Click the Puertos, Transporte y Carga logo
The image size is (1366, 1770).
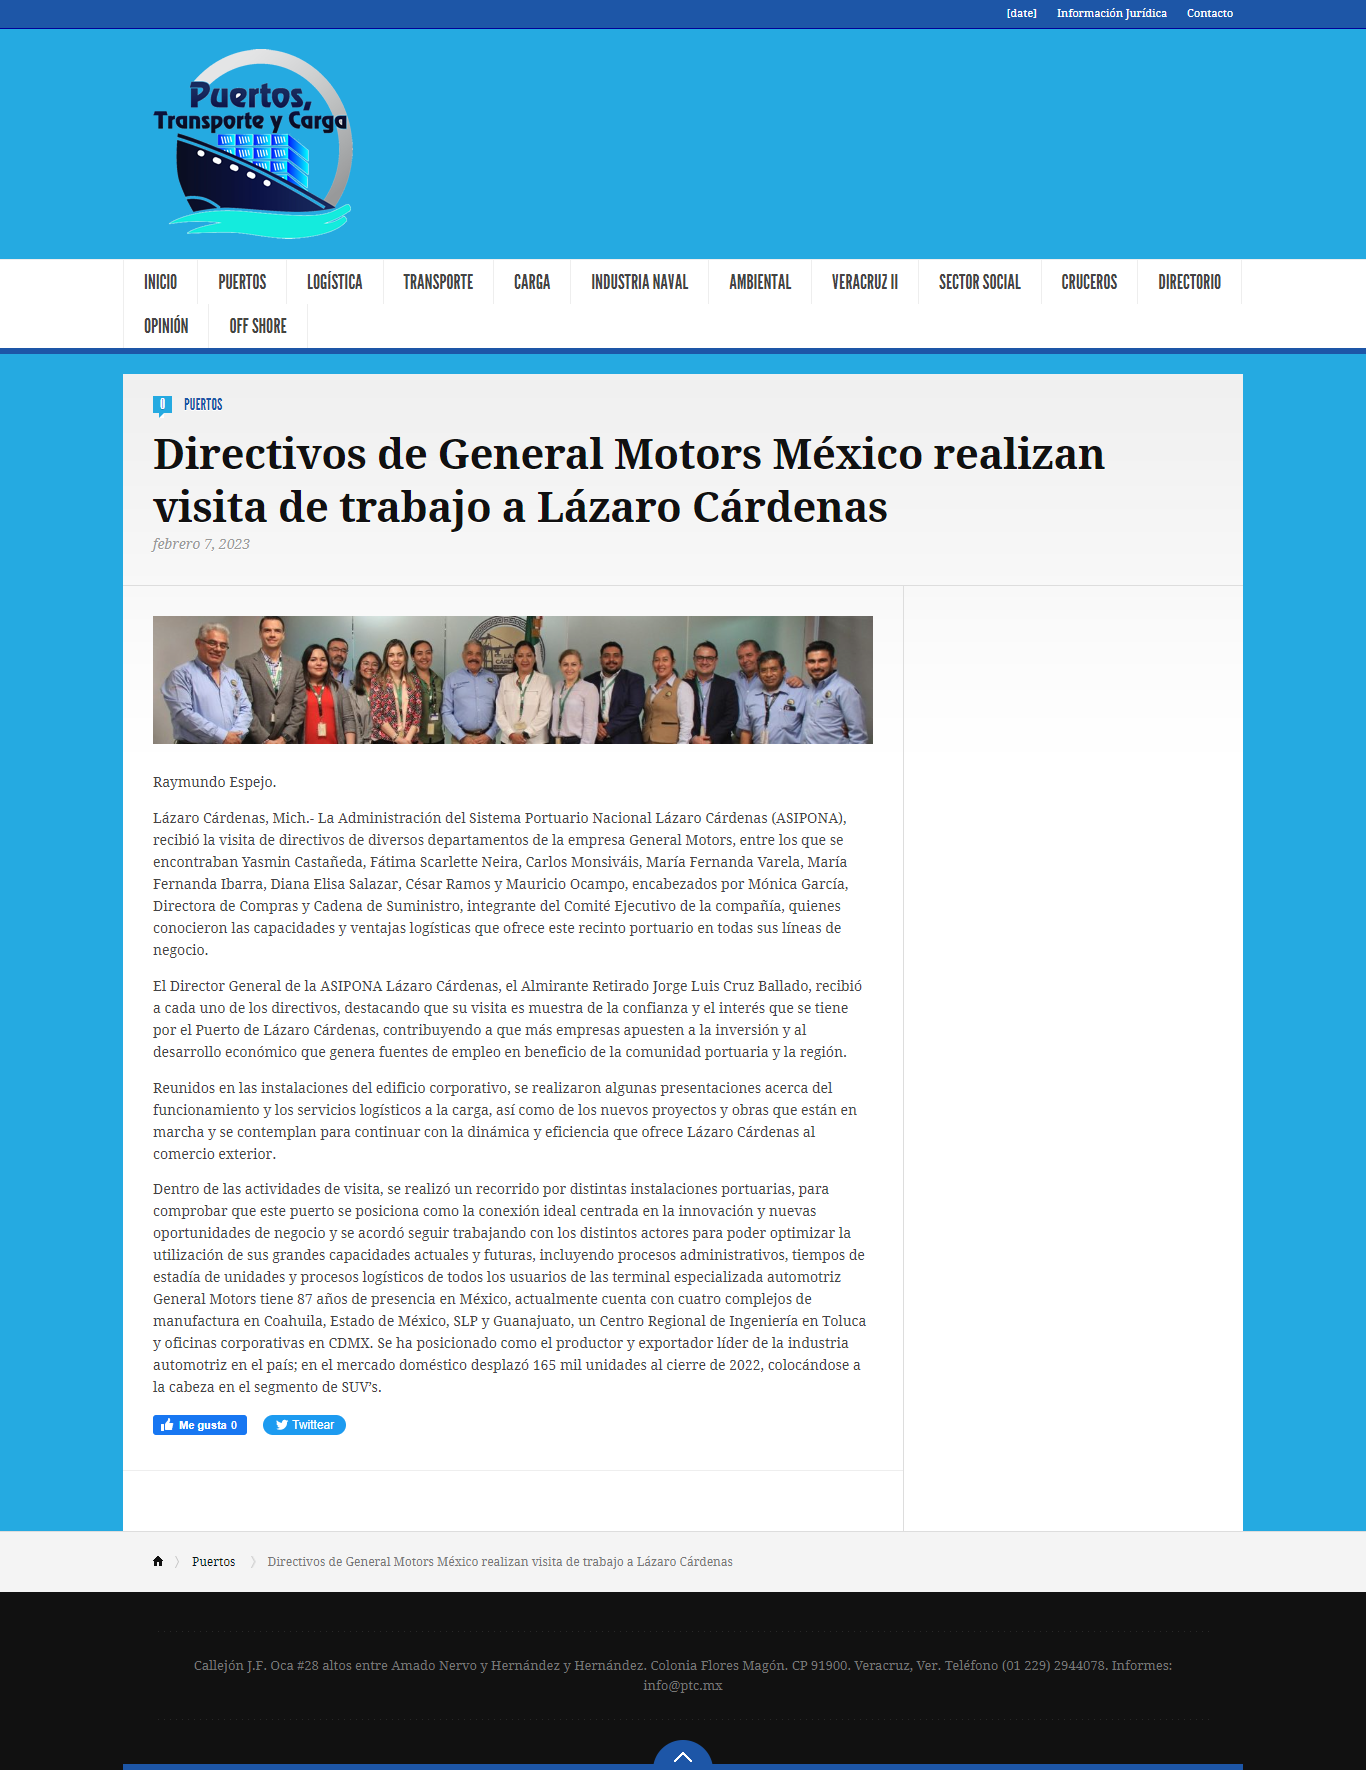pyautogui.click(x=252, y=144)
